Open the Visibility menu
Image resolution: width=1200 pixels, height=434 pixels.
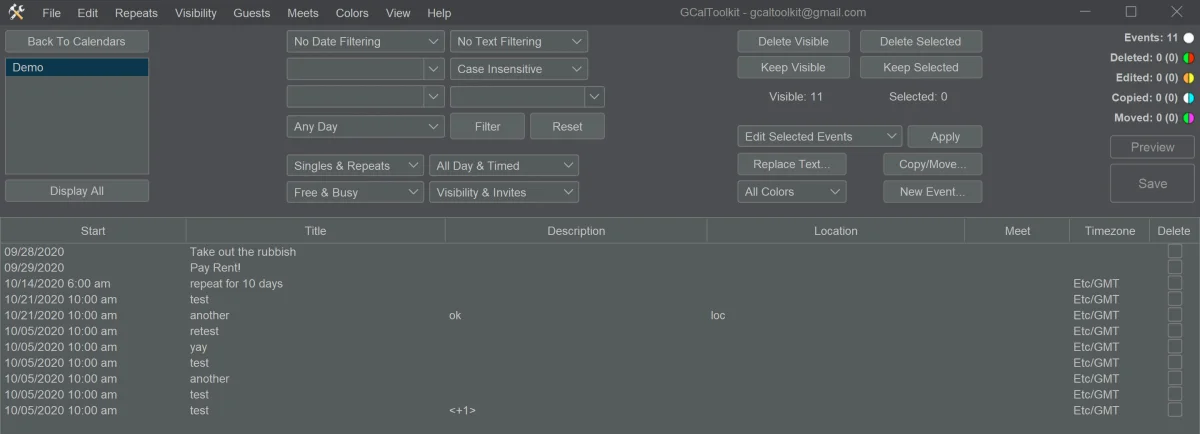tap(195, 13)
